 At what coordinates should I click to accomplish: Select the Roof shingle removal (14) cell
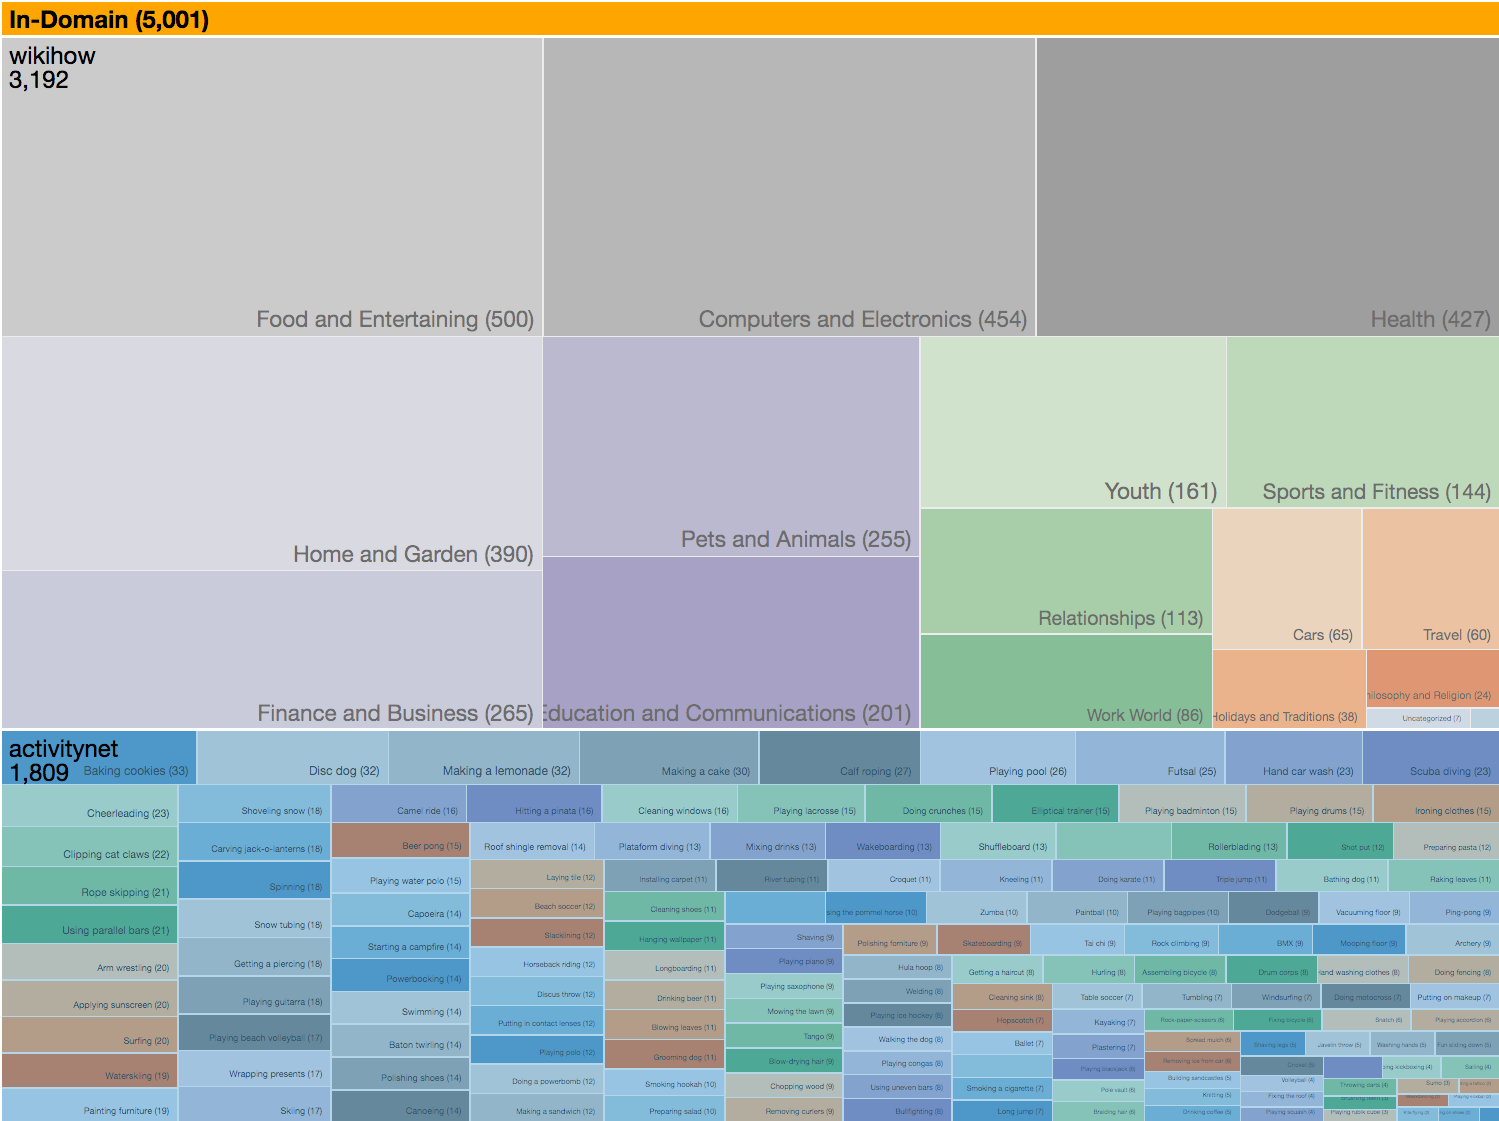point(532,841)
